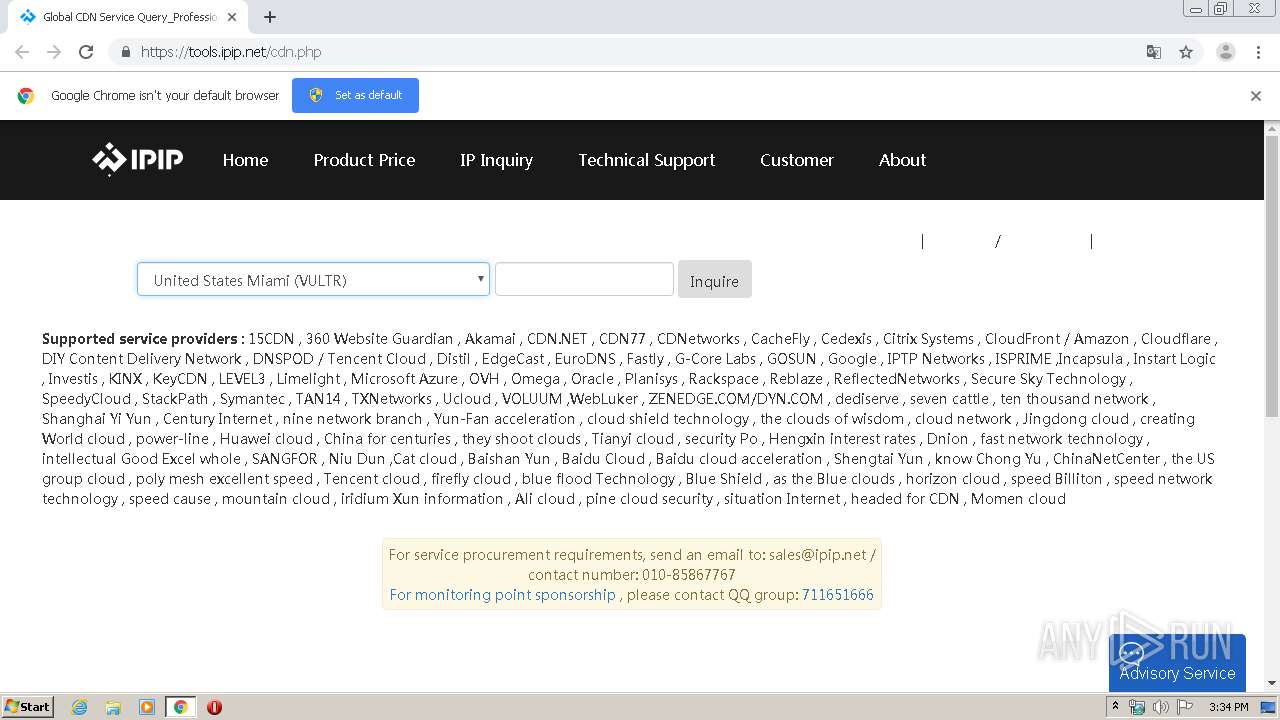Viewport: 1280px width, 720px height.
Task: Open red shield antivirus taskbar icon
Action: click(x=214, y=707)
